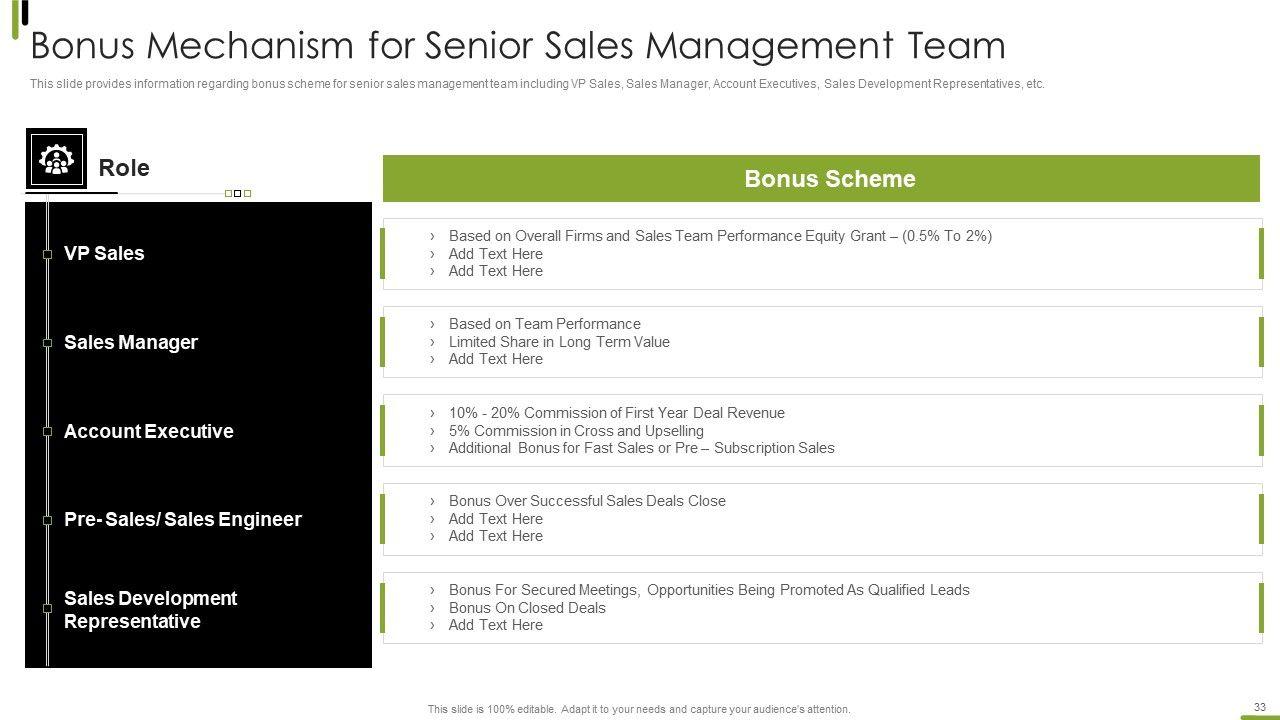
Task: Click the VP Sales role label
Action: (104, 254)
